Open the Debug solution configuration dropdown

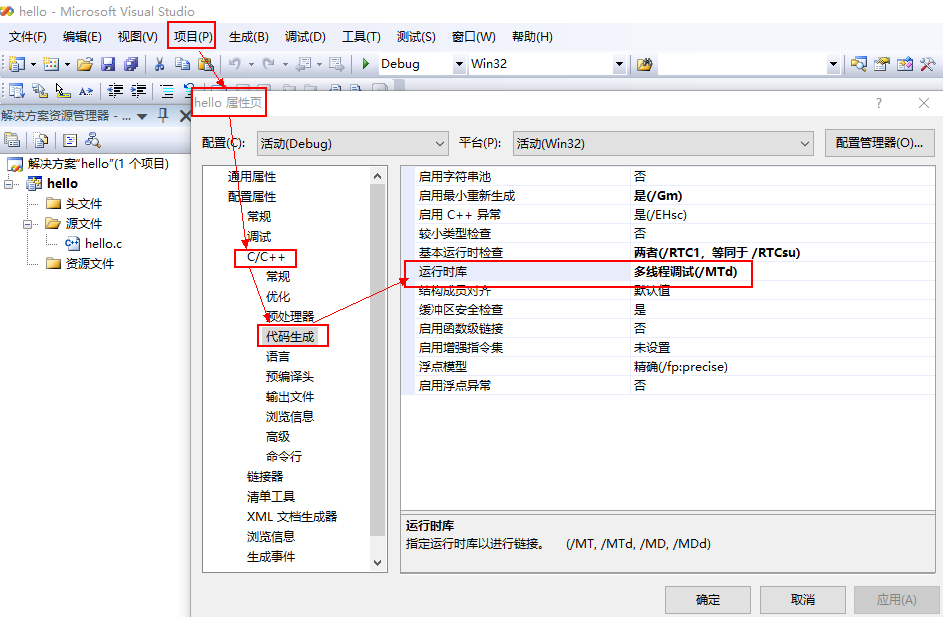click(459, 64)
